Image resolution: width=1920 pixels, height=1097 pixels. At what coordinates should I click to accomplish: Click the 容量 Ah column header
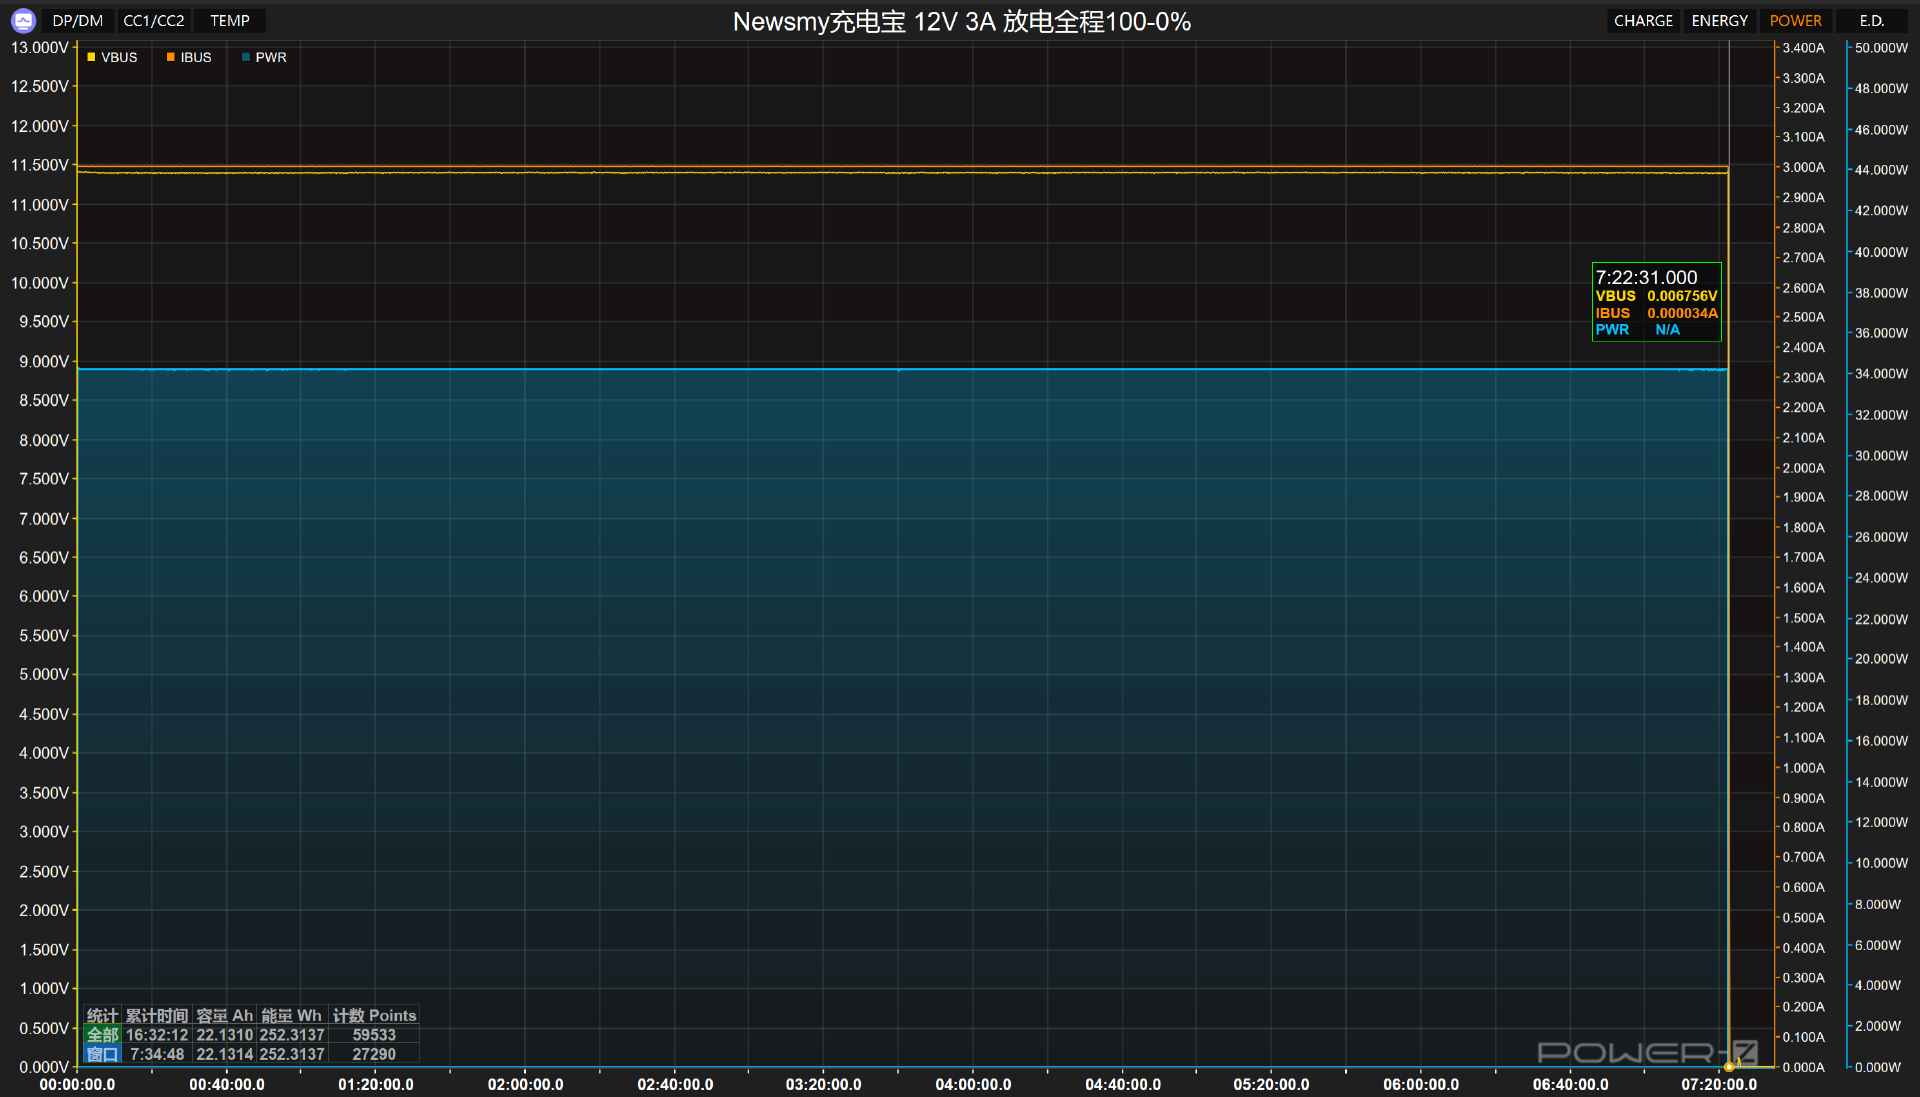[225, 1015]
